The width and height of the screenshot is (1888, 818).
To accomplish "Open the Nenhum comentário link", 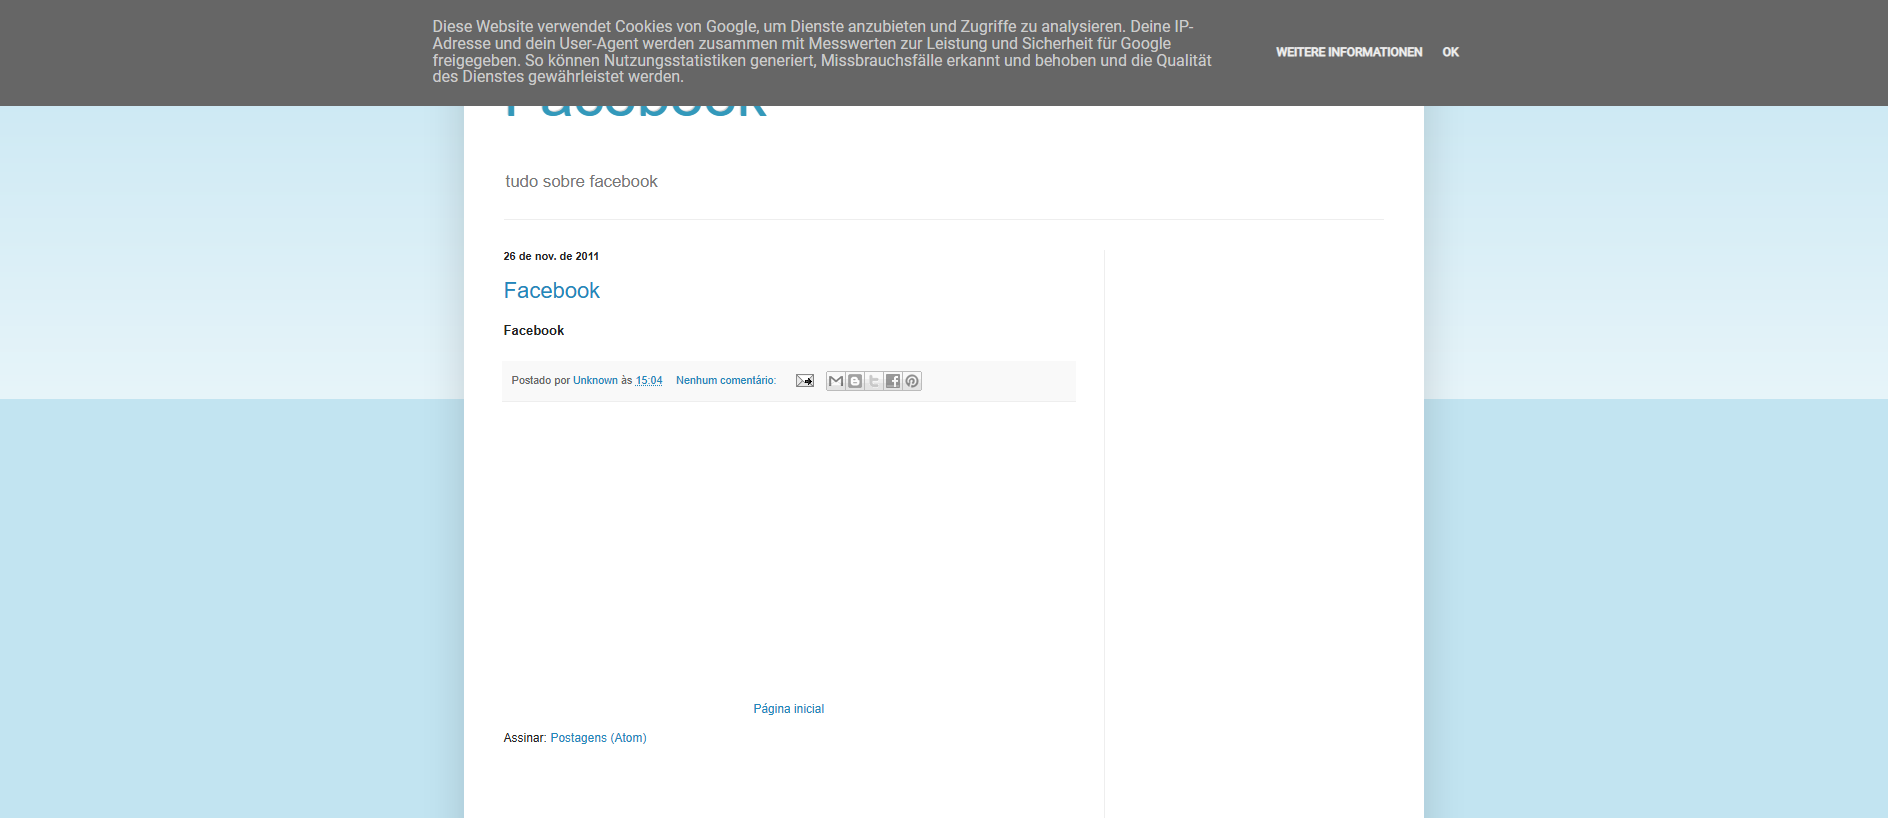I will [726, 381].
